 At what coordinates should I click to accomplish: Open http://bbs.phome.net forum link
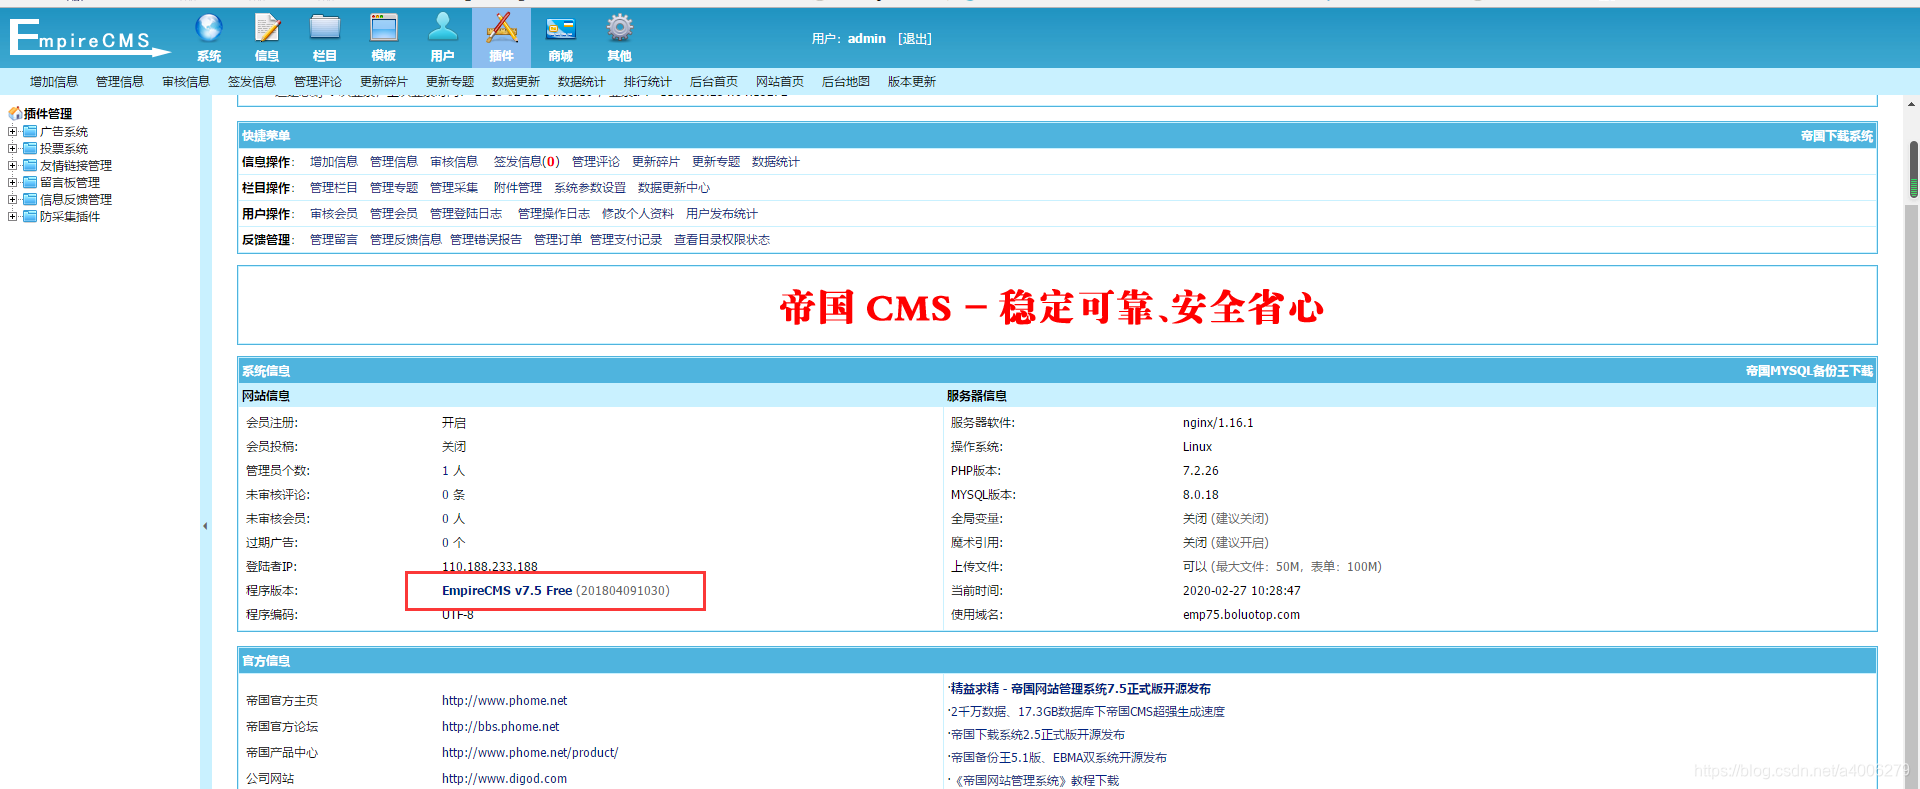point(501,727)
